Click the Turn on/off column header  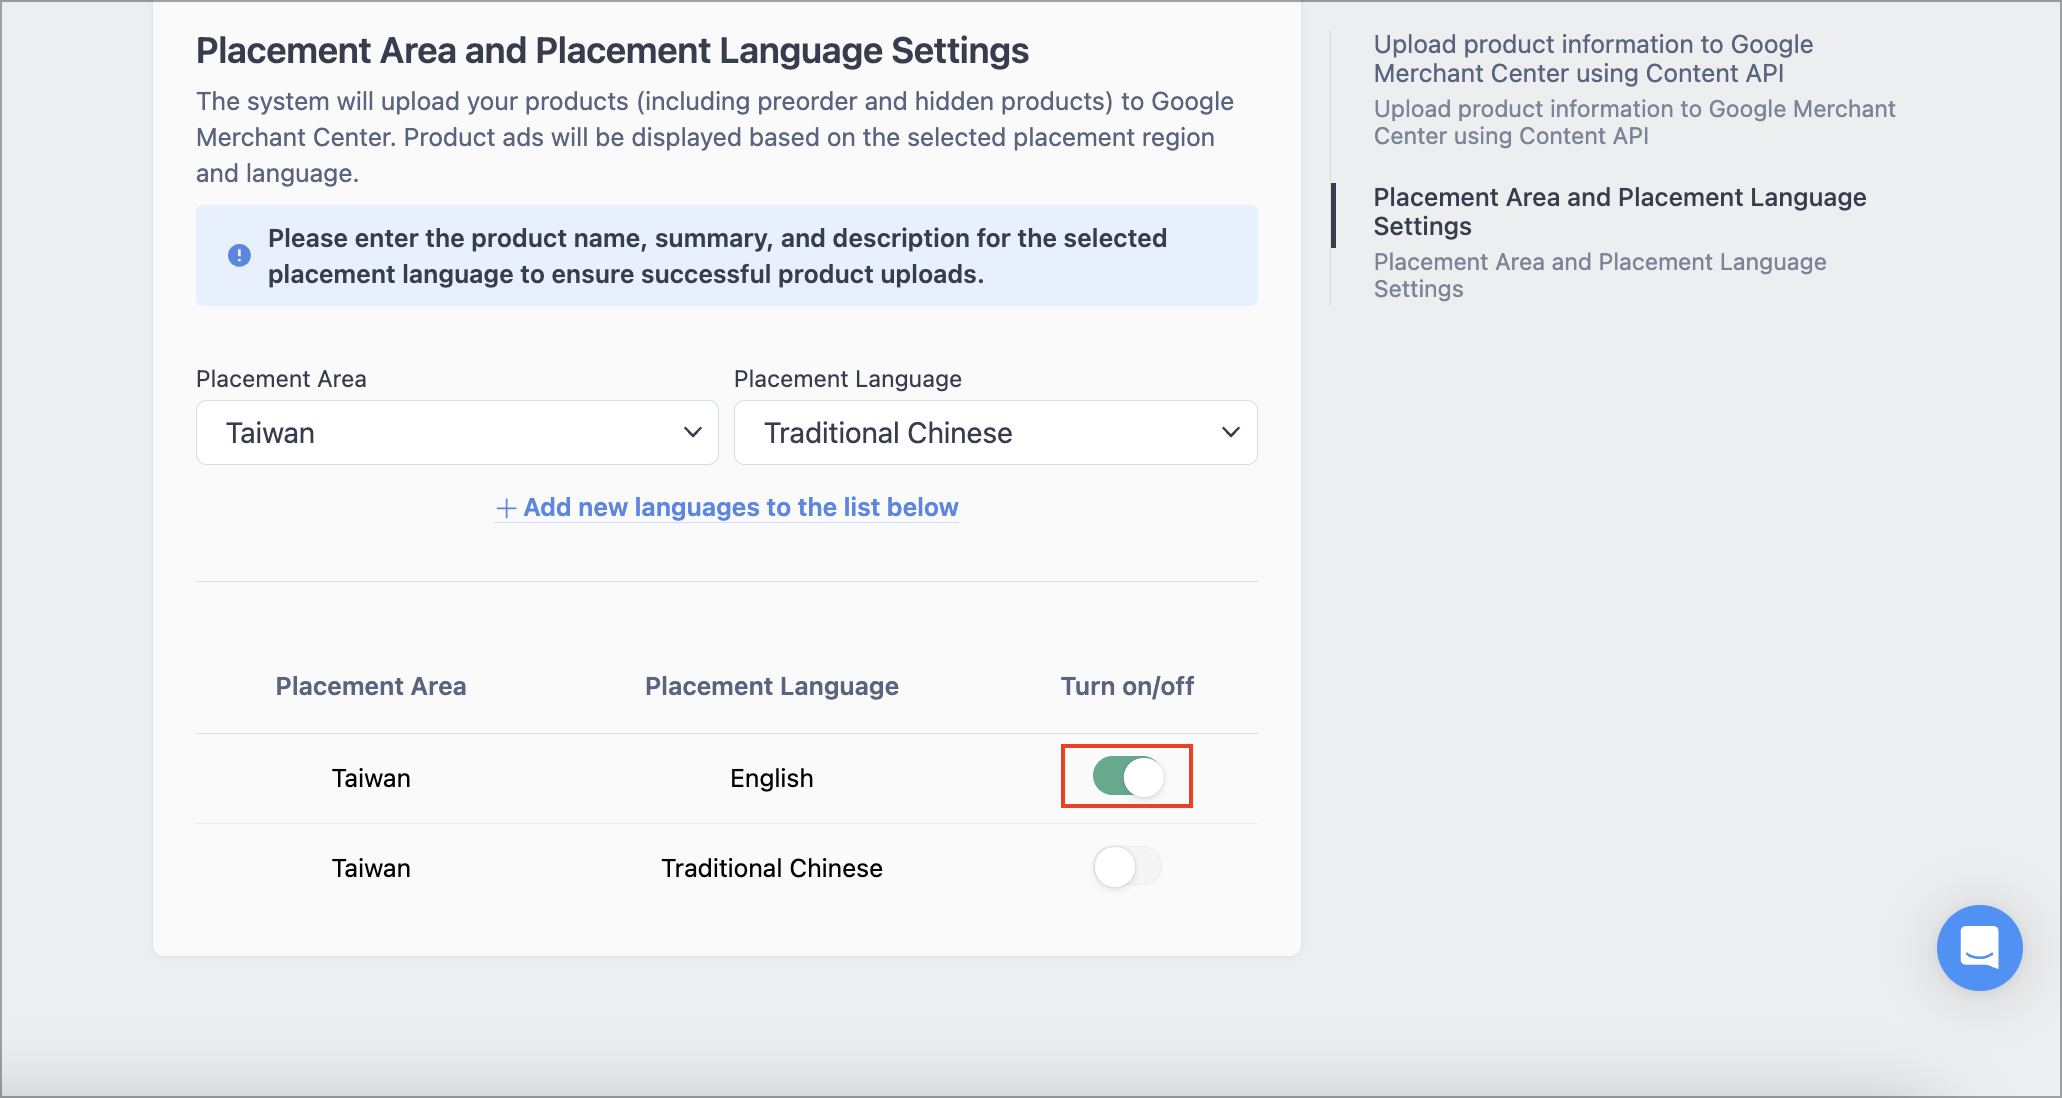(1127, 686)
